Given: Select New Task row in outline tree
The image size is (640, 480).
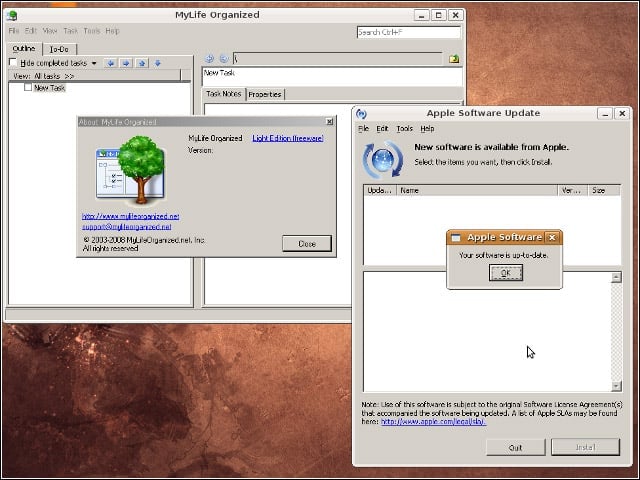Looking at the screenshot, I should [x=49, y=88].
